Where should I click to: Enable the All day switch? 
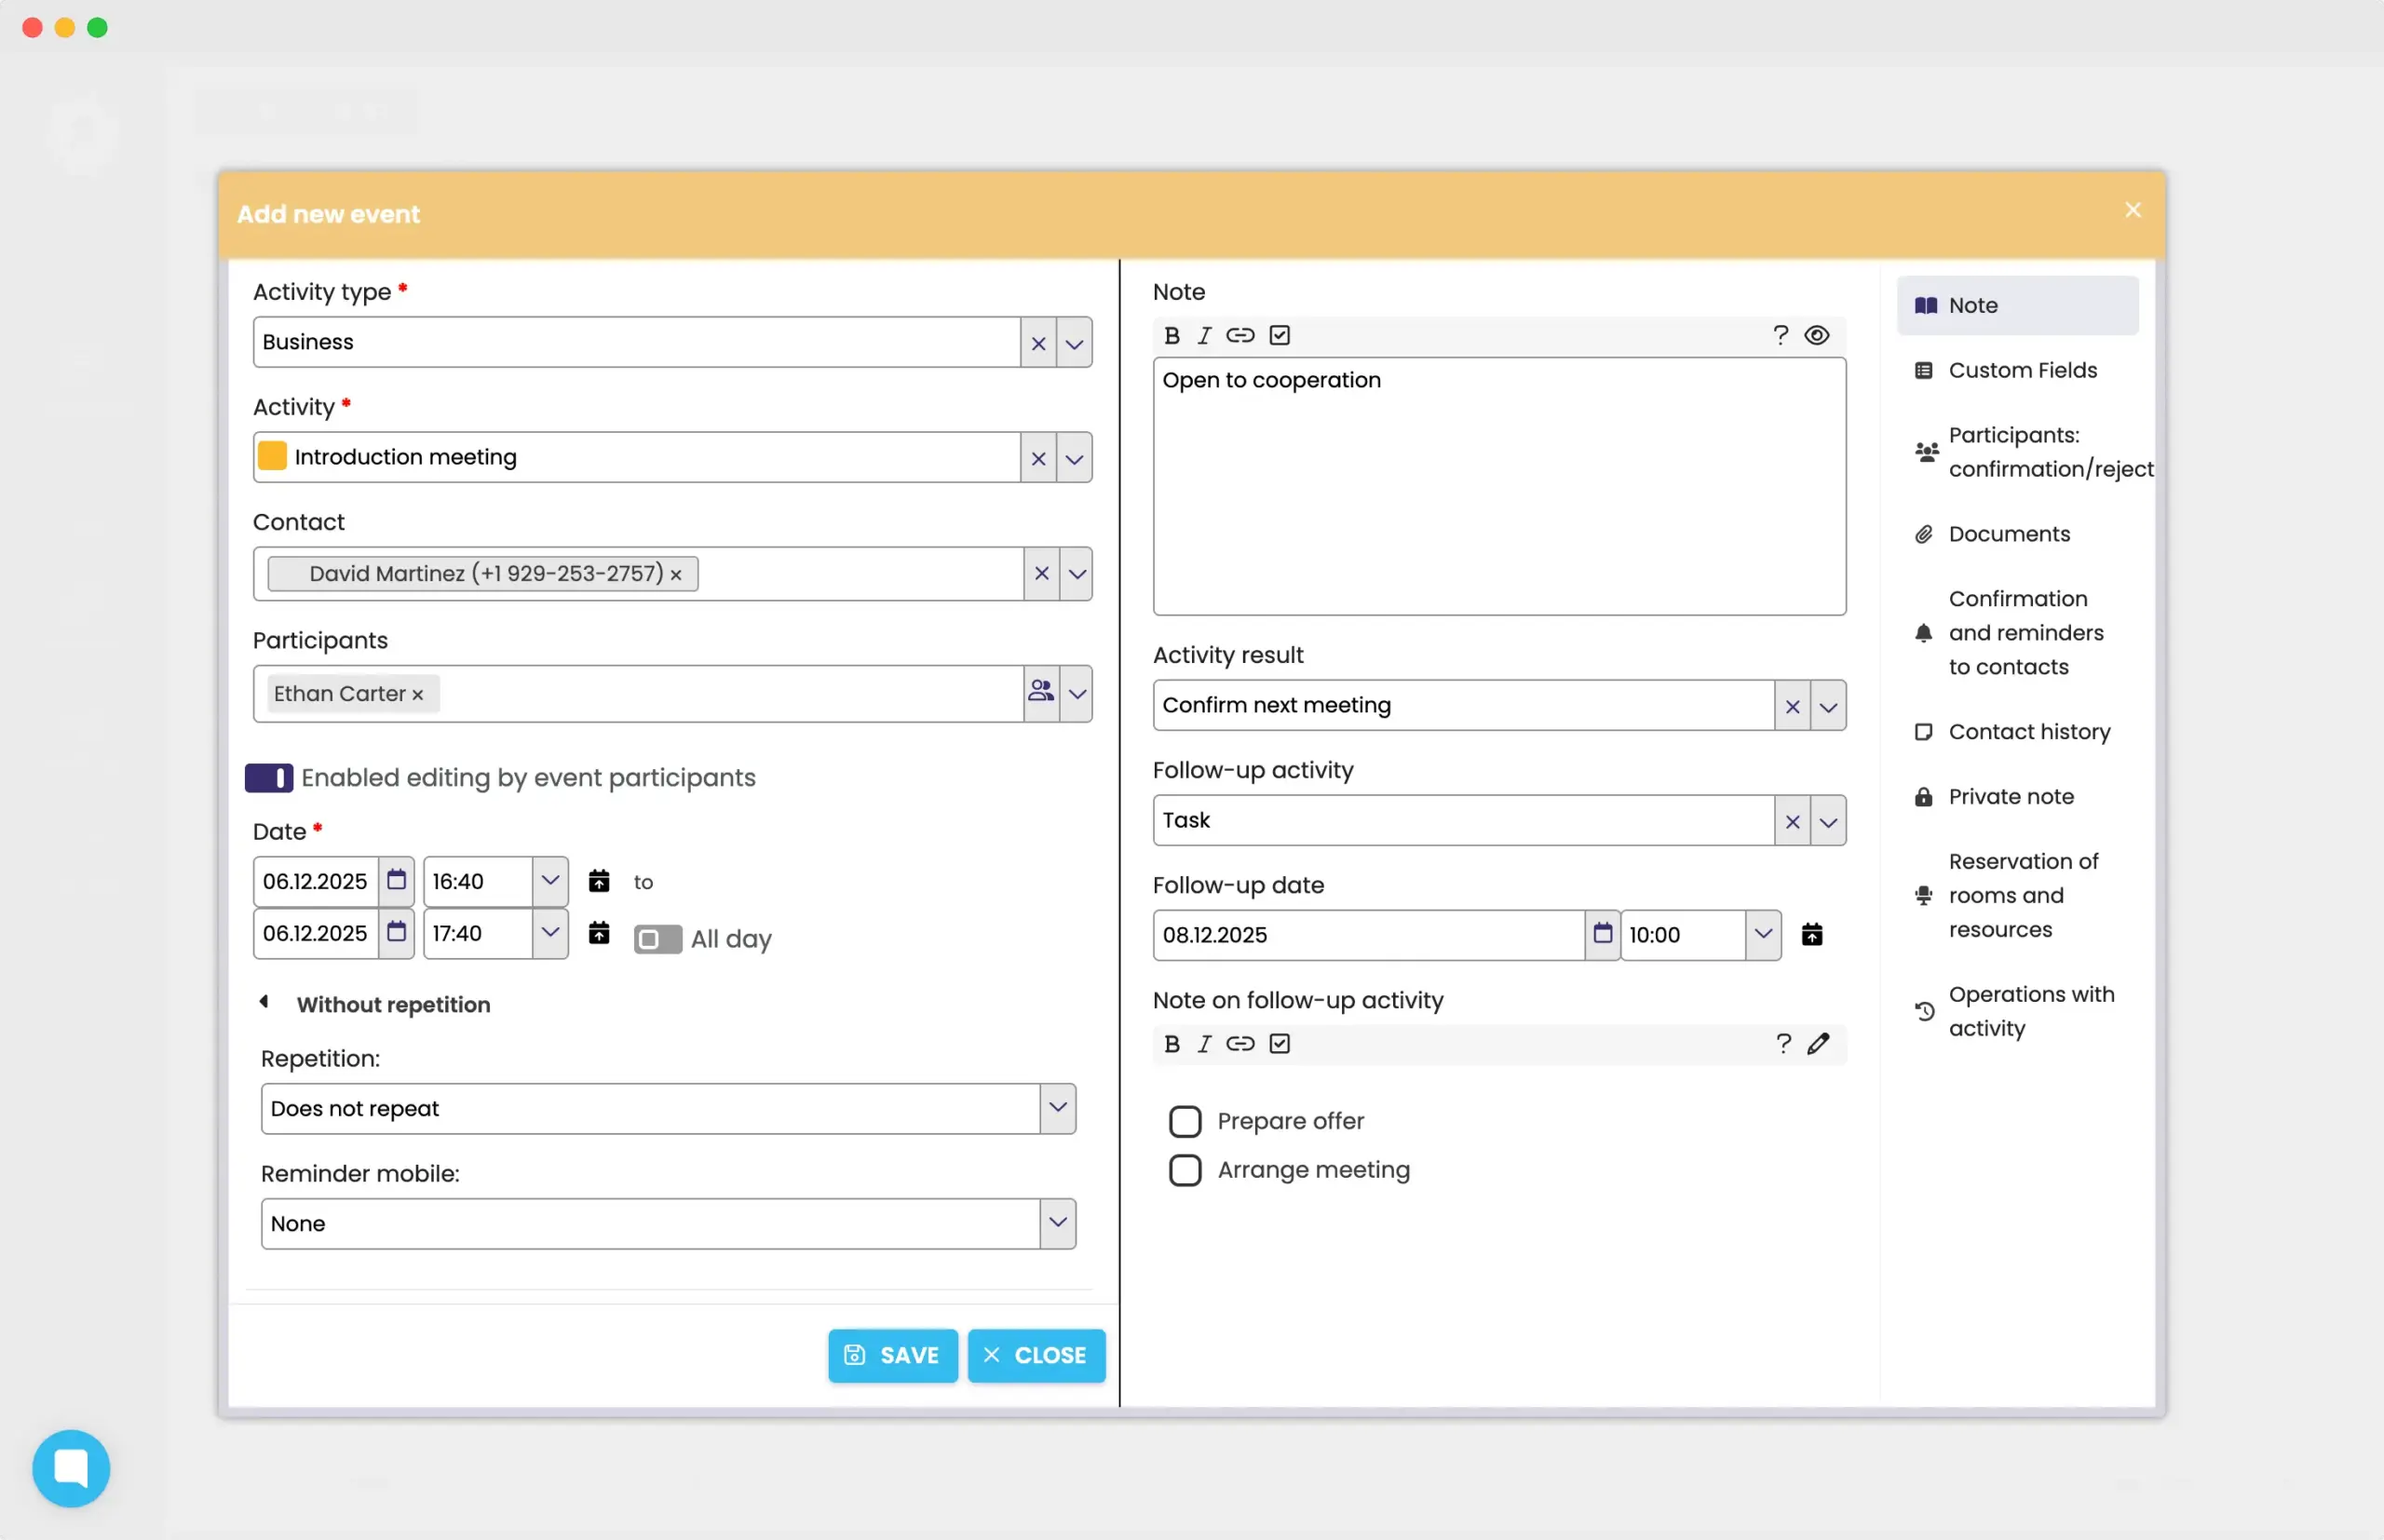click(x=657, y=939)
